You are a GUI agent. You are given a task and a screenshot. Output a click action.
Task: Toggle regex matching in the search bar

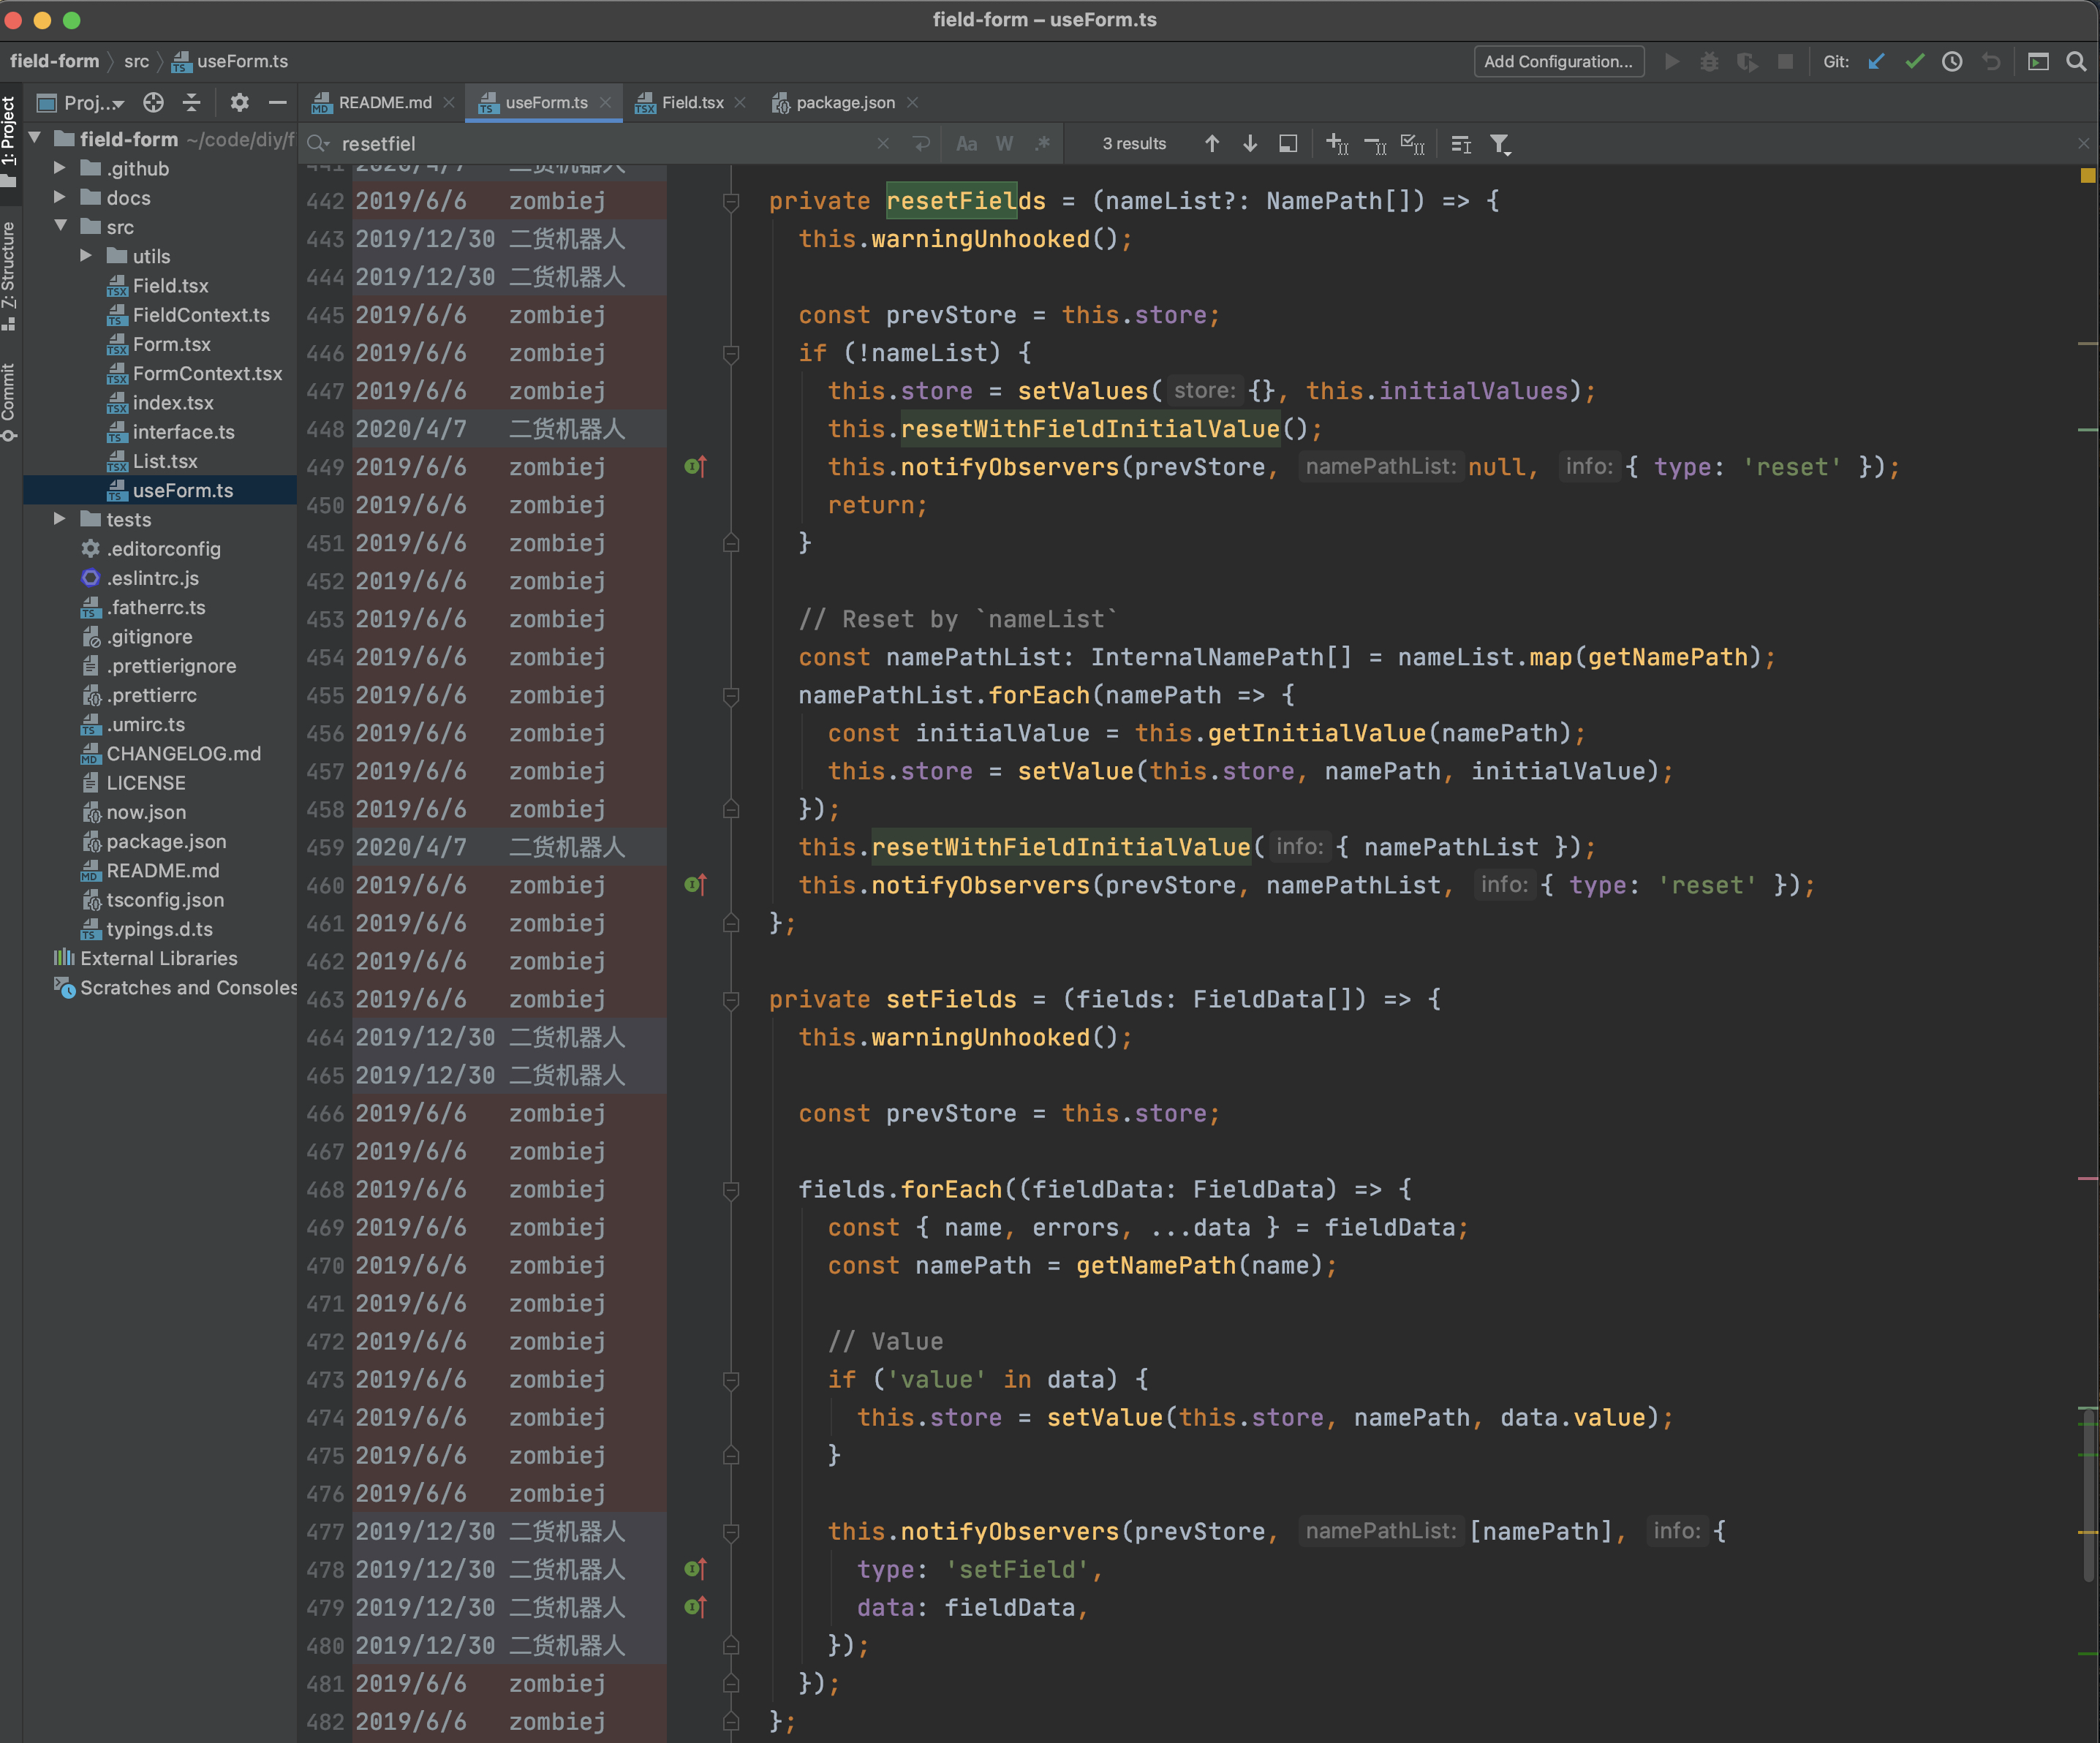(1042, 143)
